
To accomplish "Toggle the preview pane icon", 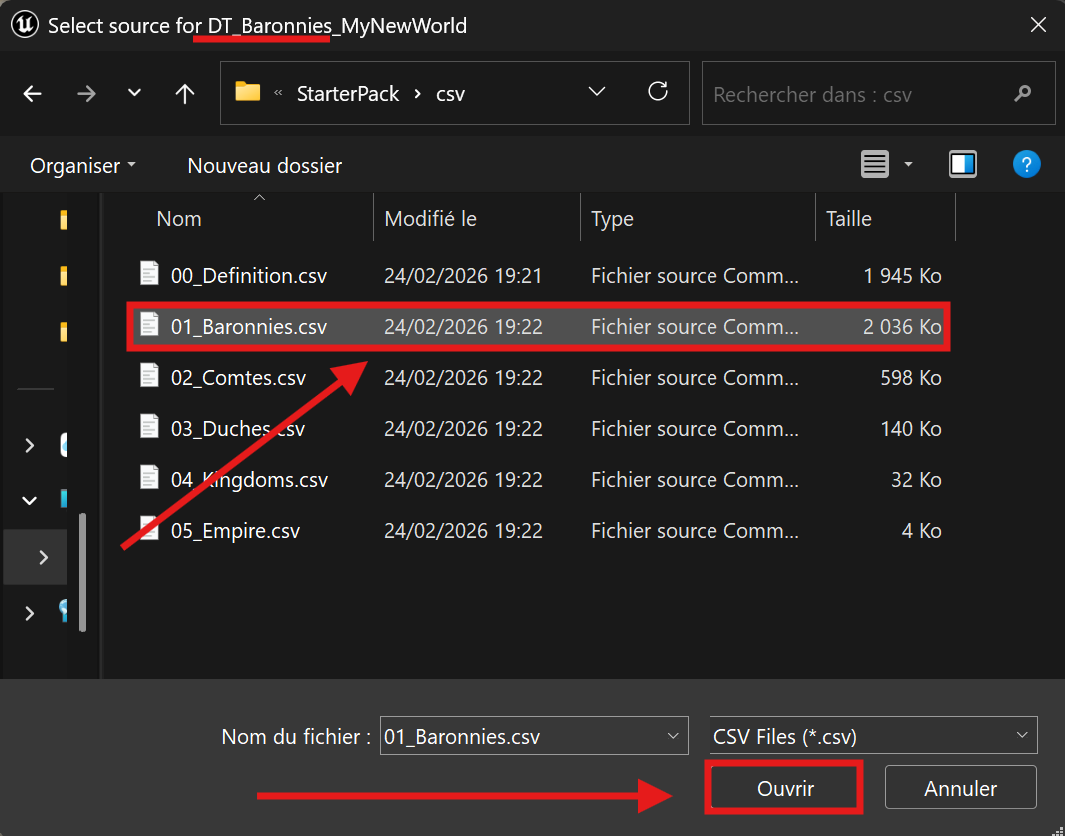I will (962, 164).
